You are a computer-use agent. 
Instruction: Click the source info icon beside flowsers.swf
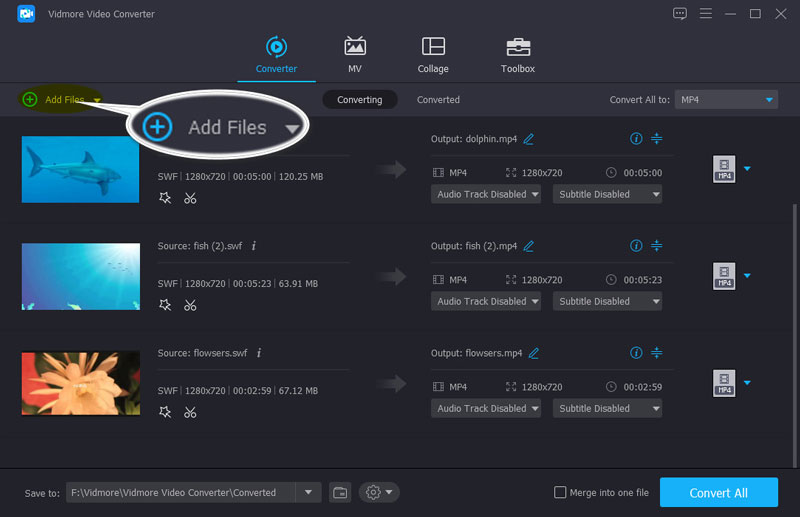point(259,353)
